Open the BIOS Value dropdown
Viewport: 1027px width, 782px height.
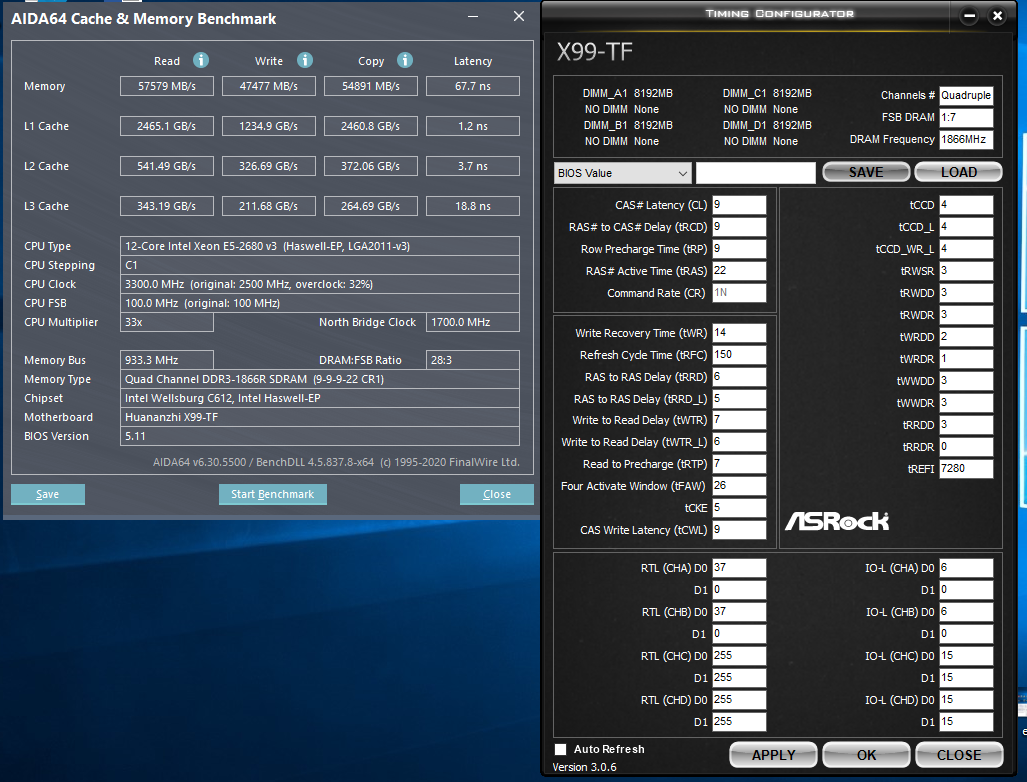[x=622, y=173]
